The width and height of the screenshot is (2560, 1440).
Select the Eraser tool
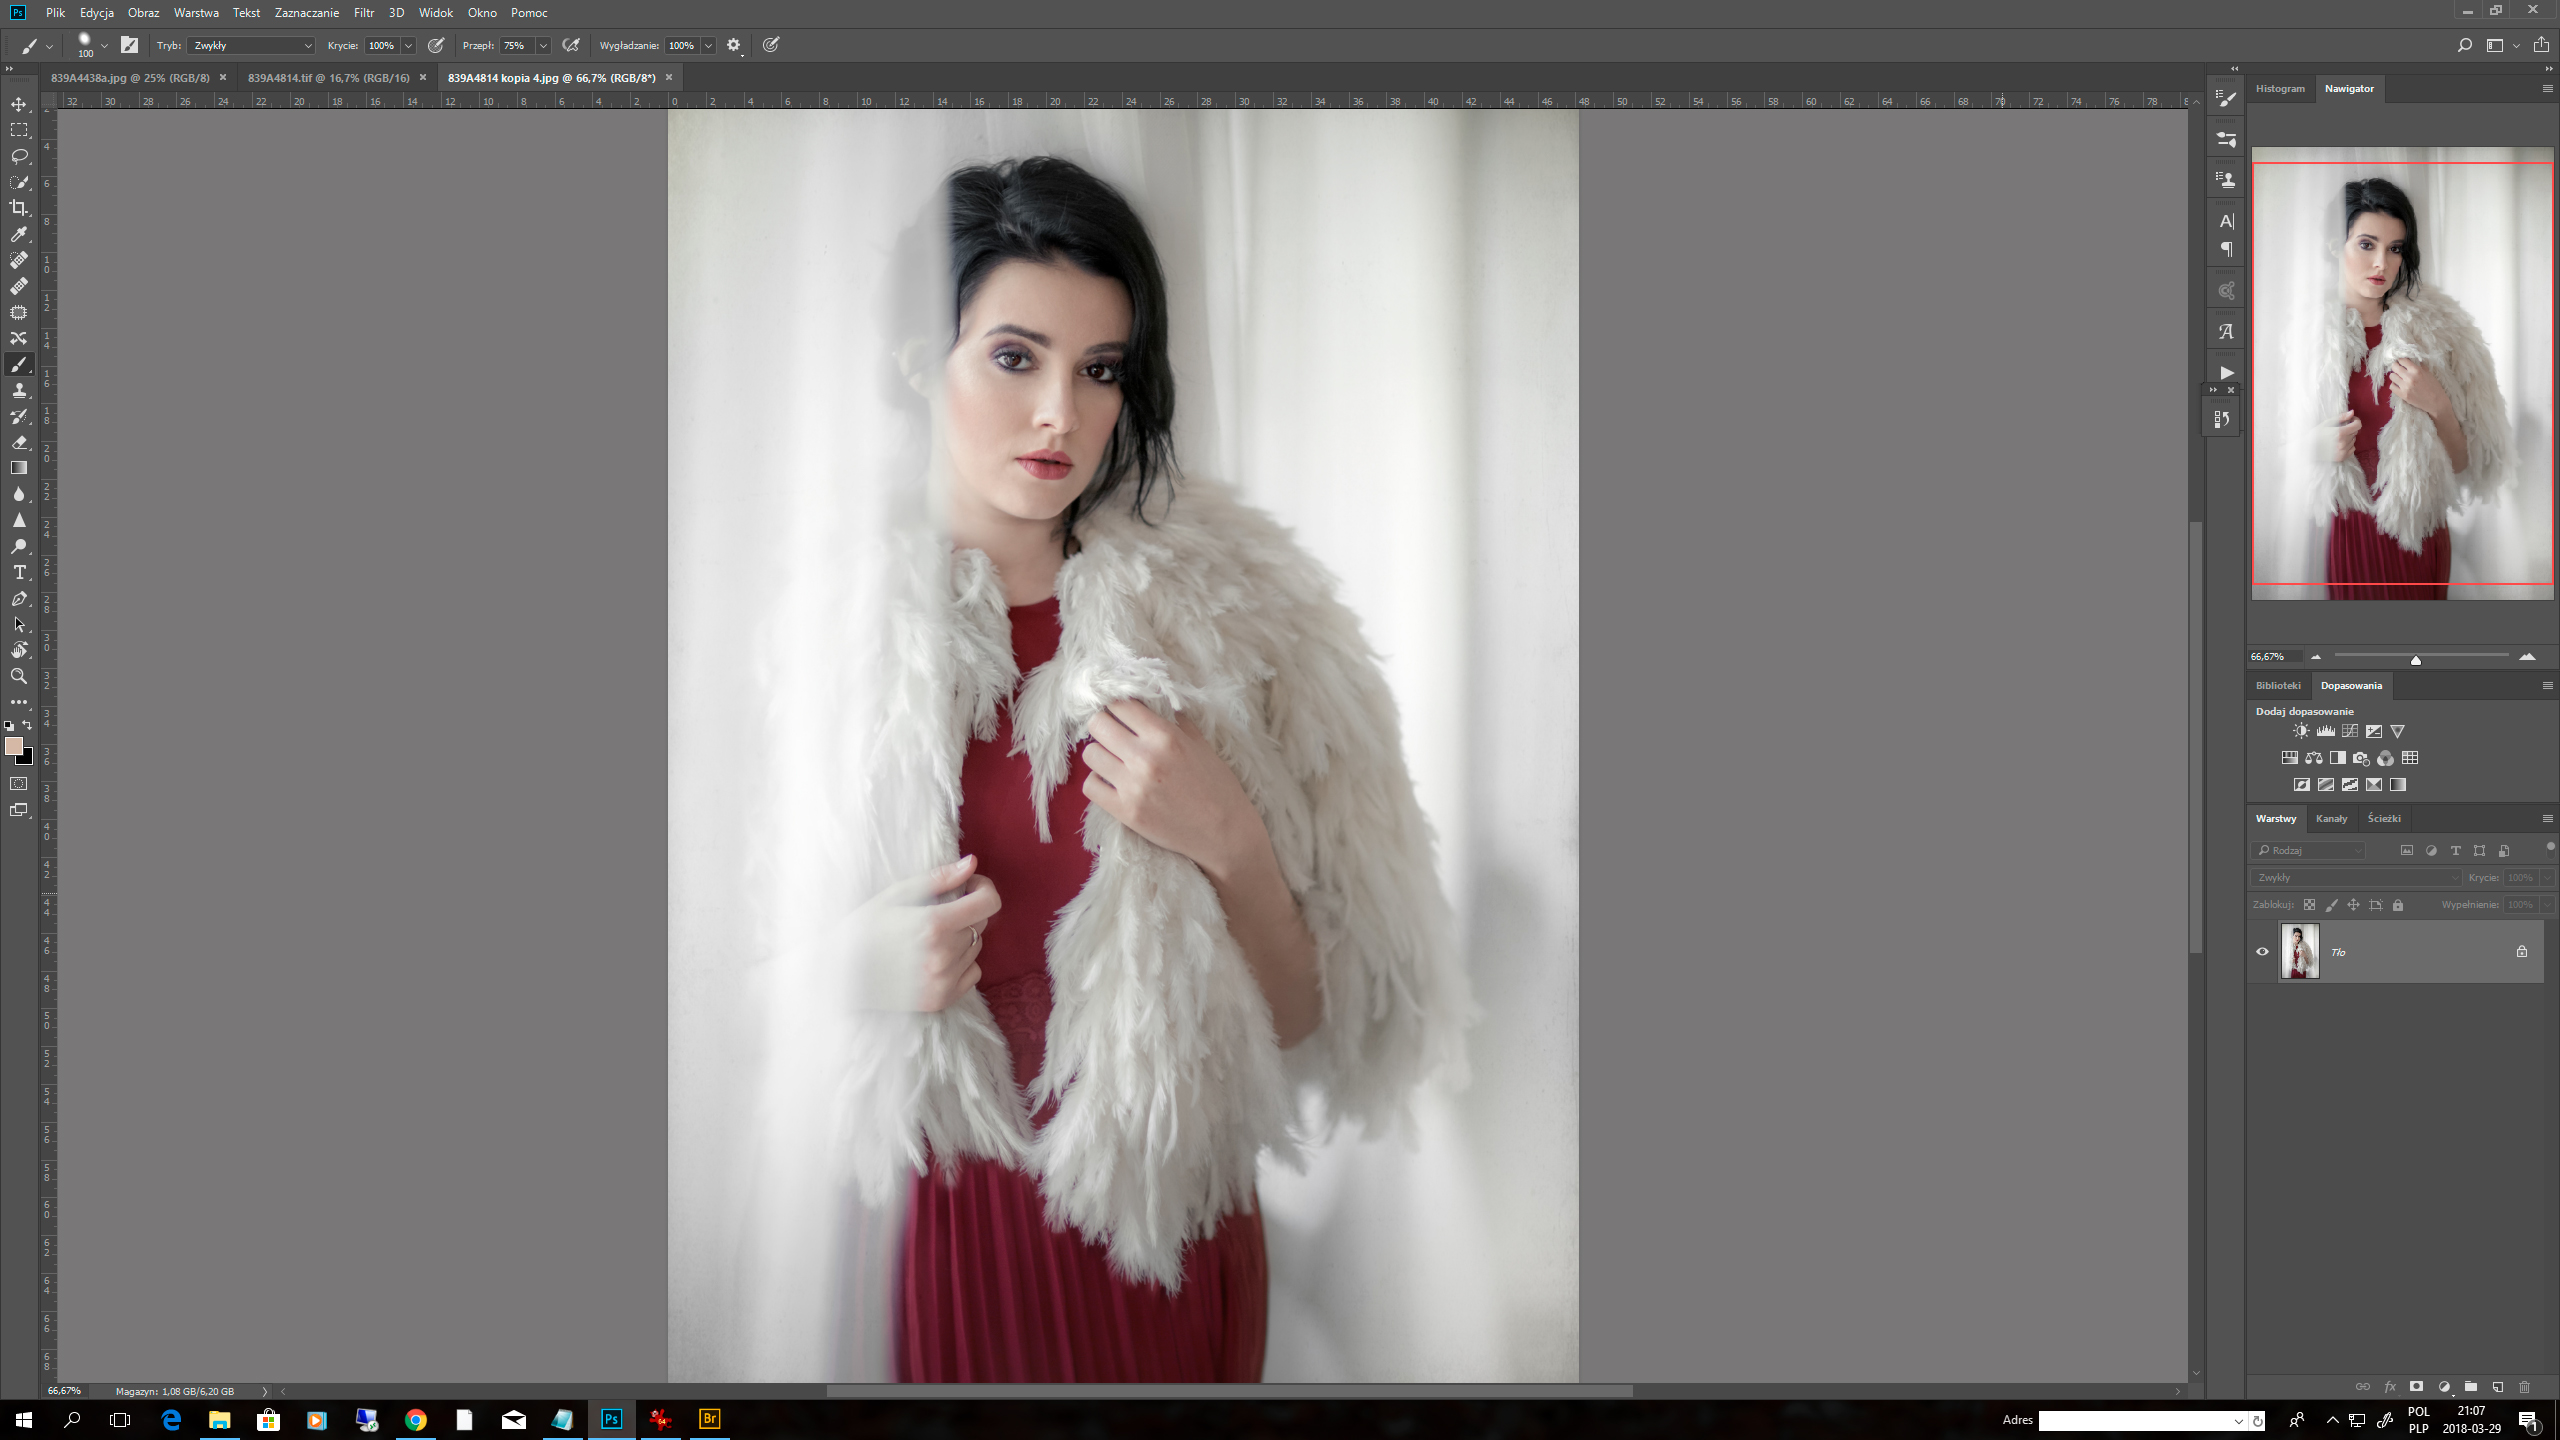pos(19,442)
